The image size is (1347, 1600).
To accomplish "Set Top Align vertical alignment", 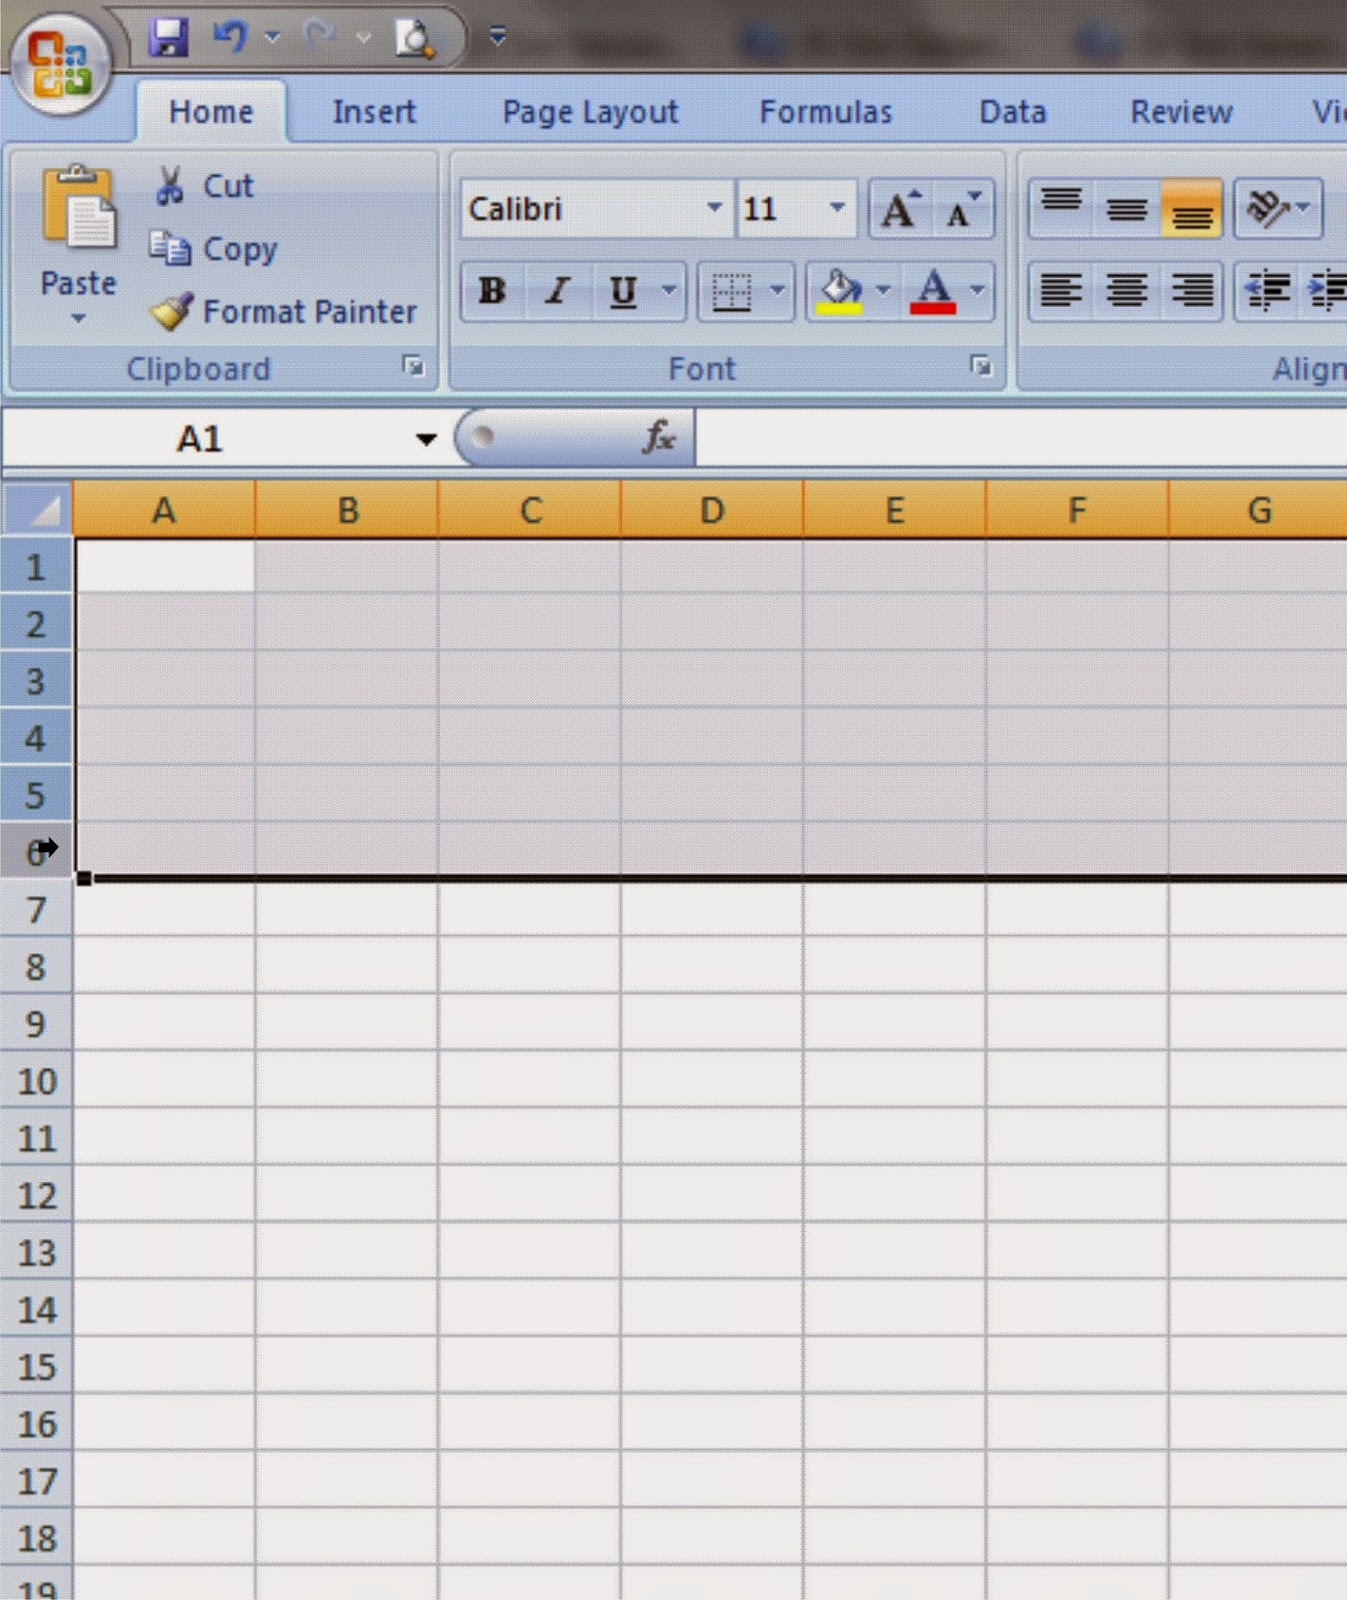I will point(1061,209).
